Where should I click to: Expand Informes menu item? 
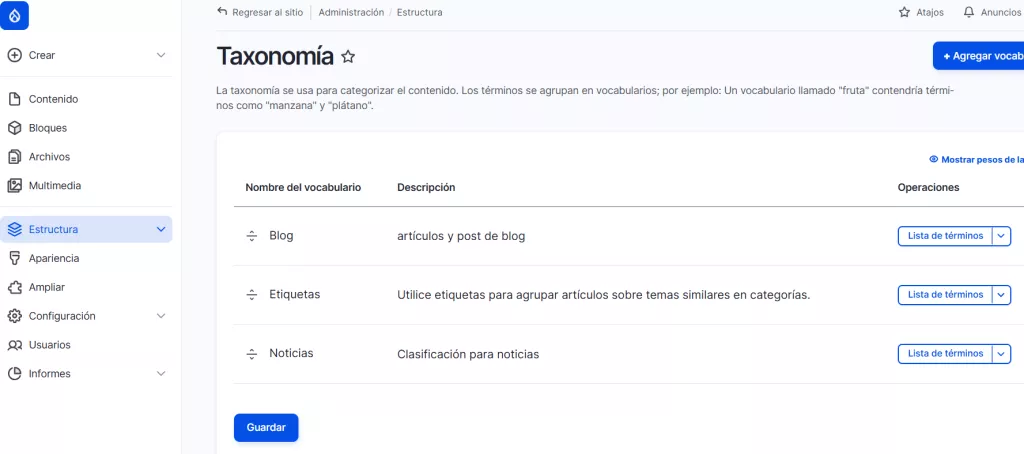(162, 374)
